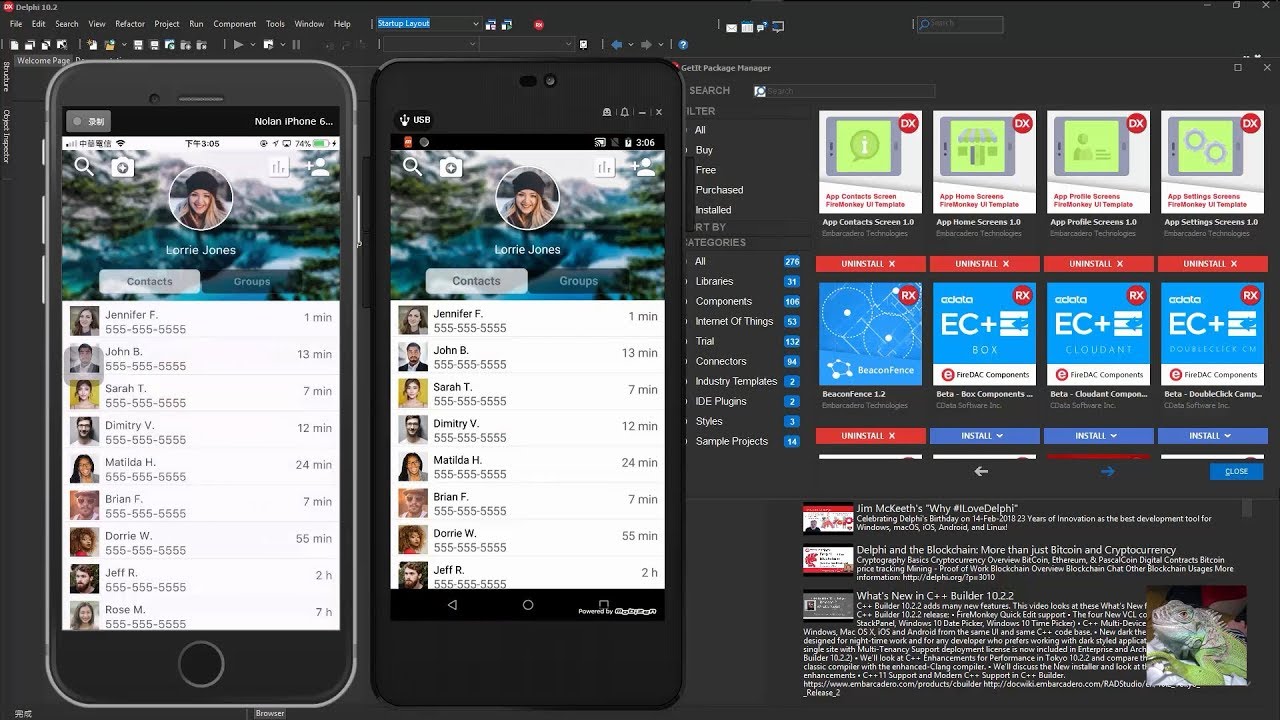Select the Components category

(x=723, y=301)
